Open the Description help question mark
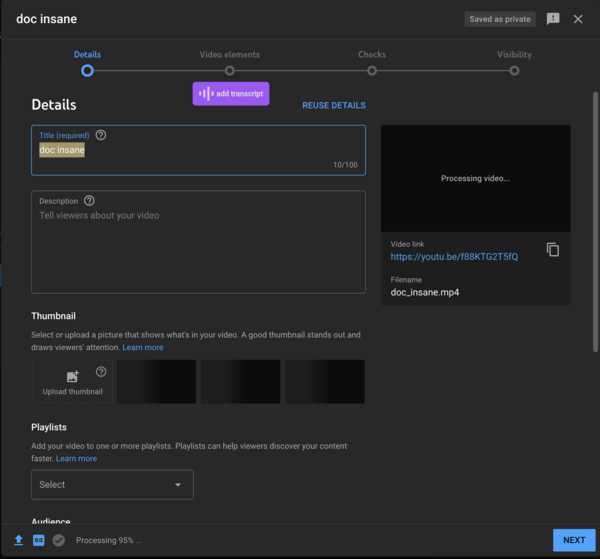 [90, 200]
